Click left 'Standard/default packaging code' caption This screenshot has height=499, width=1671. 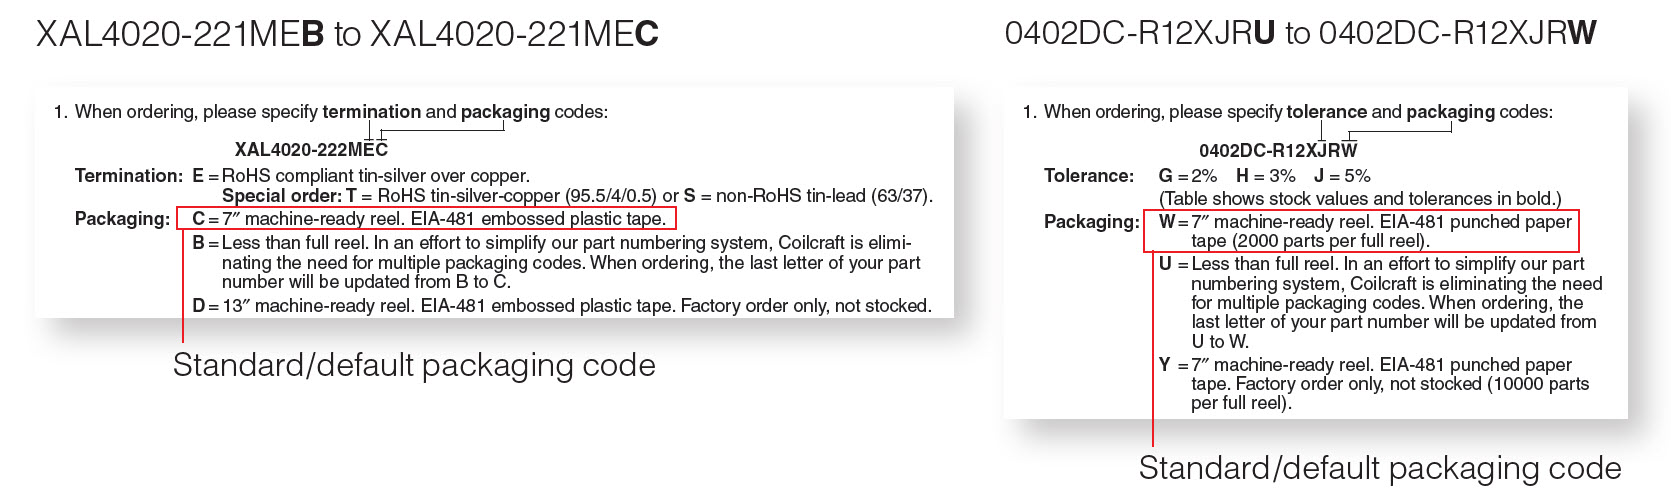(414, 365)
